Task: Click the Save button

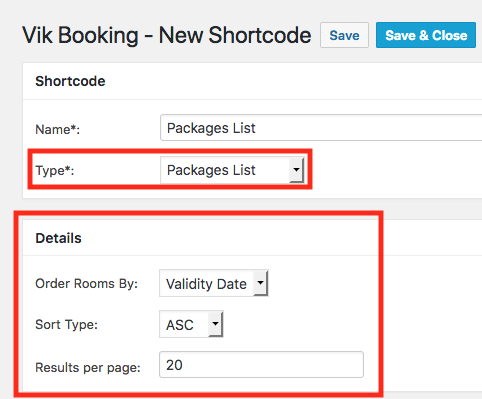Action: pyautogui.click(x=344, y=35)
